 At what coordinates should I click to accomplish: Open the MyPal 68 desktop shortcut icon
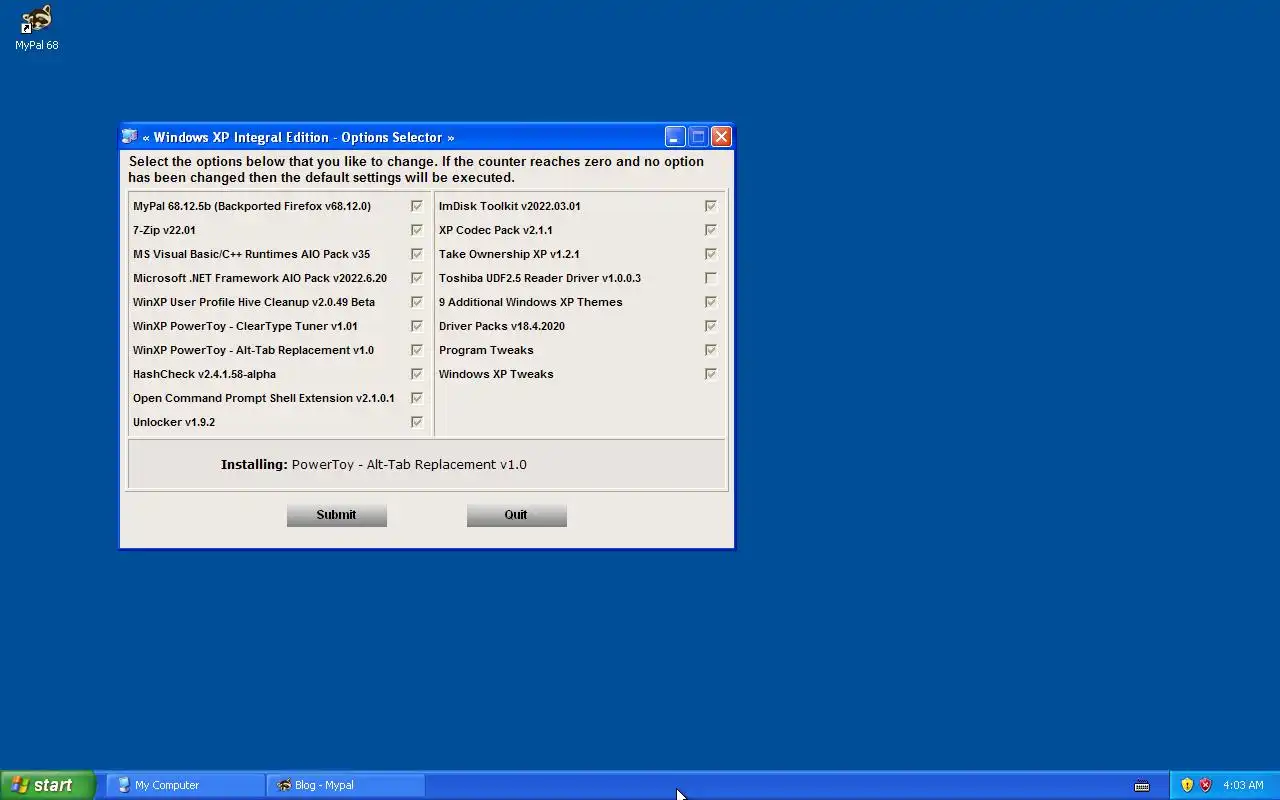(x=36, y=28)
